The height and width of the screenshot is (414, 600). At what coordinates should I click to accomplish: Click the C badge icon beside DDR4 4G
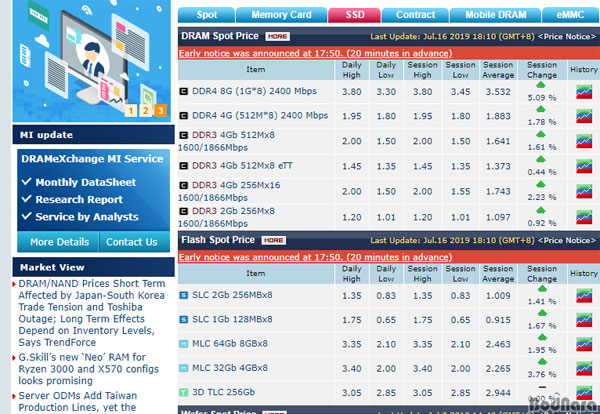(184, 116)
